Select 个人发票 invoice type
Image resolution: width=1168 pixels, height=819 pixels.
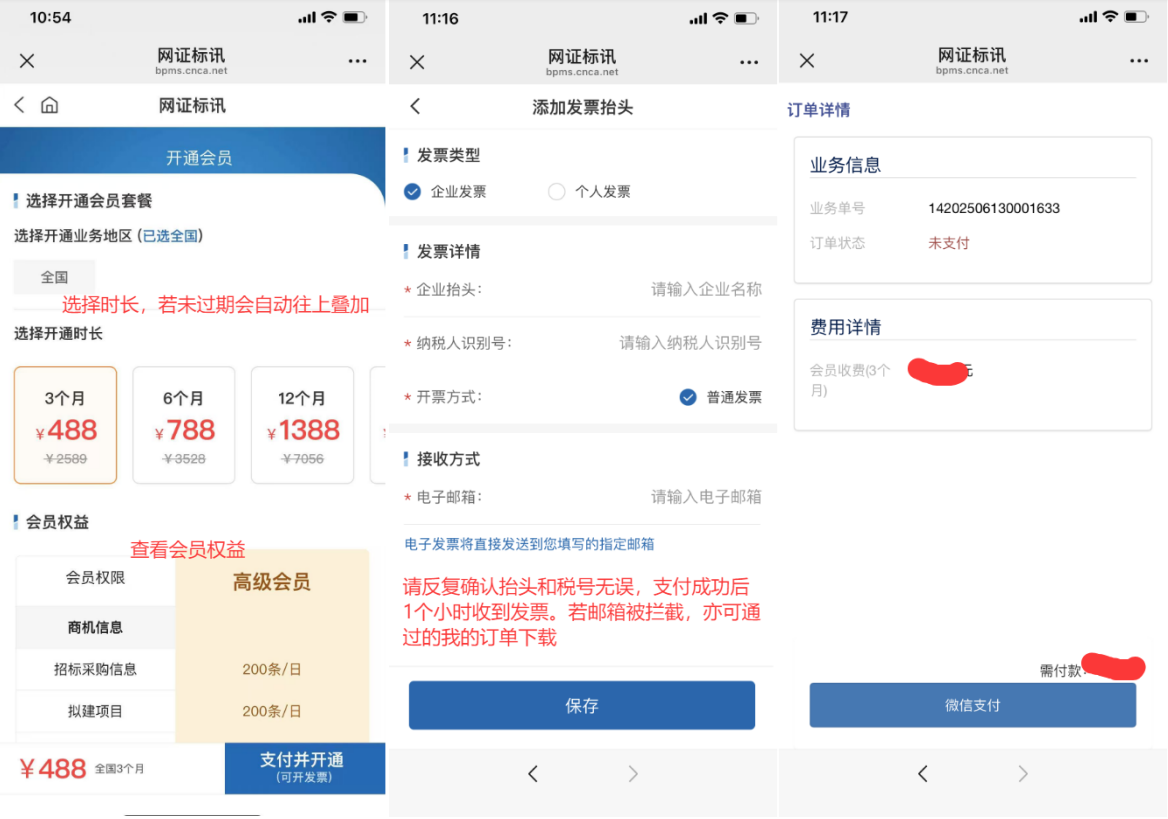click(x=557, y=192)
